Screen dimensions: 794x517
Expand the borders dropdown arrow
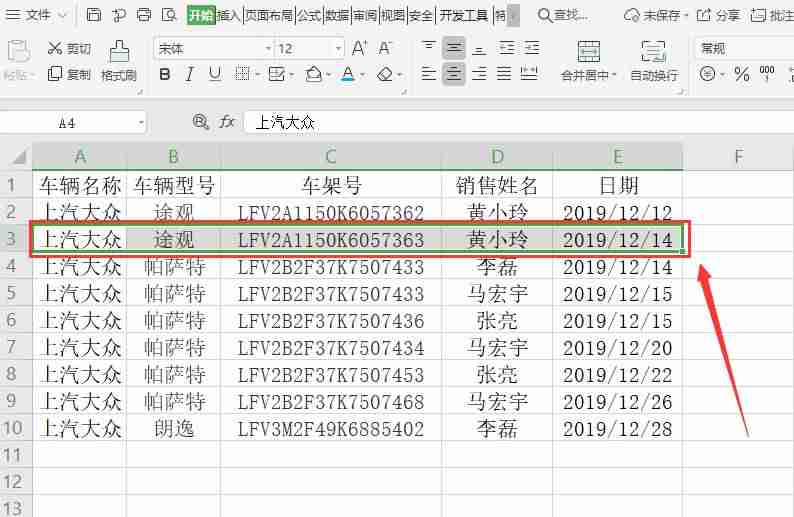click(x=257, y=75)
